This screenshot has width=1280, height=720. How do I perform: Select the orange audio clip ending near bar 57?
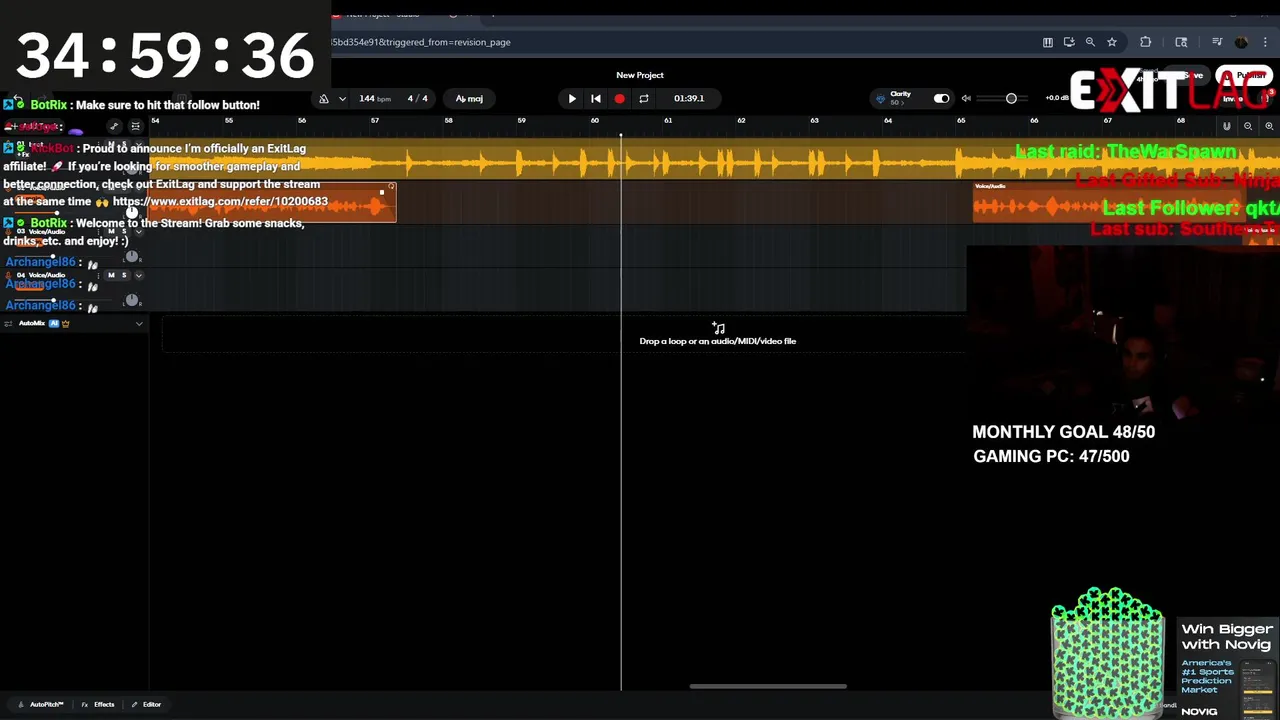pyautogui.click(x=273, y=203)
